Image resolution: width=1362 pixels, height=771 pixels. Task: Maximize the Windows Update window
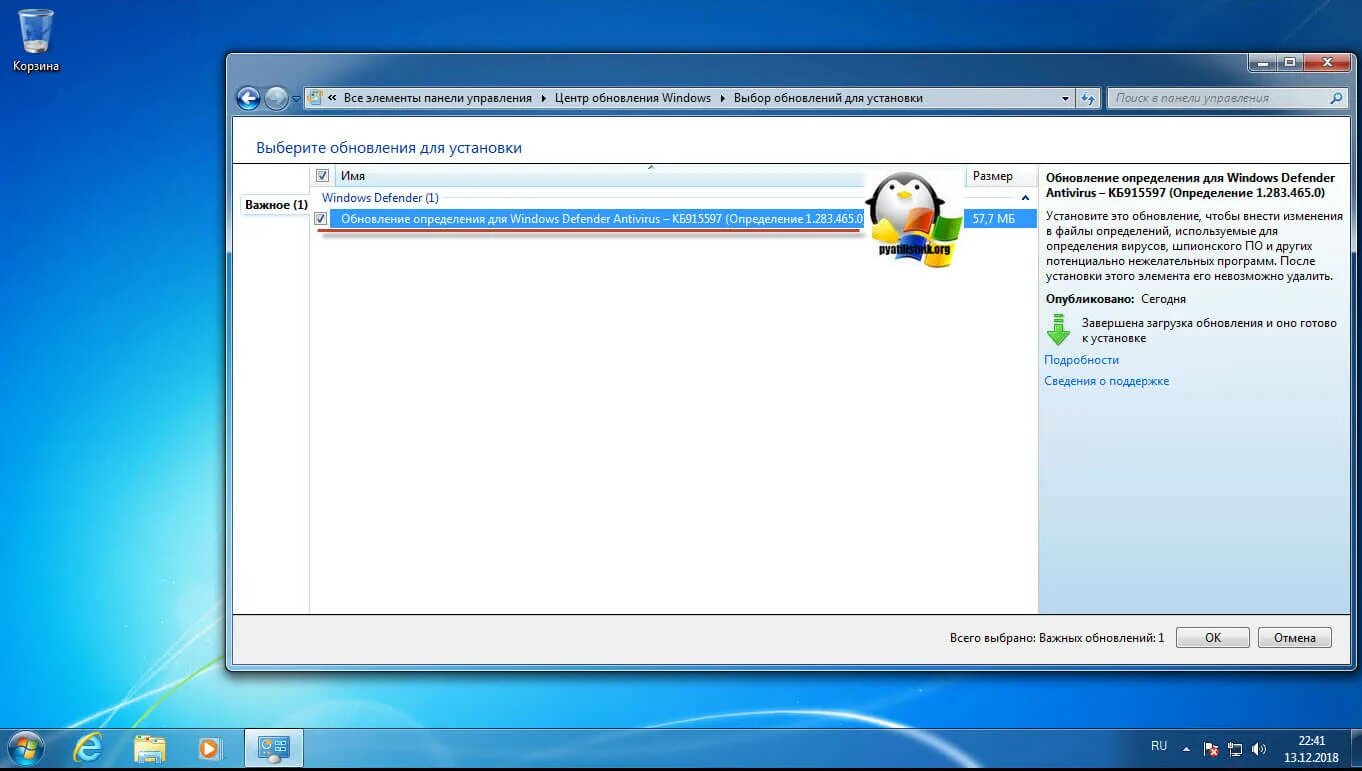coord(1289,62)
